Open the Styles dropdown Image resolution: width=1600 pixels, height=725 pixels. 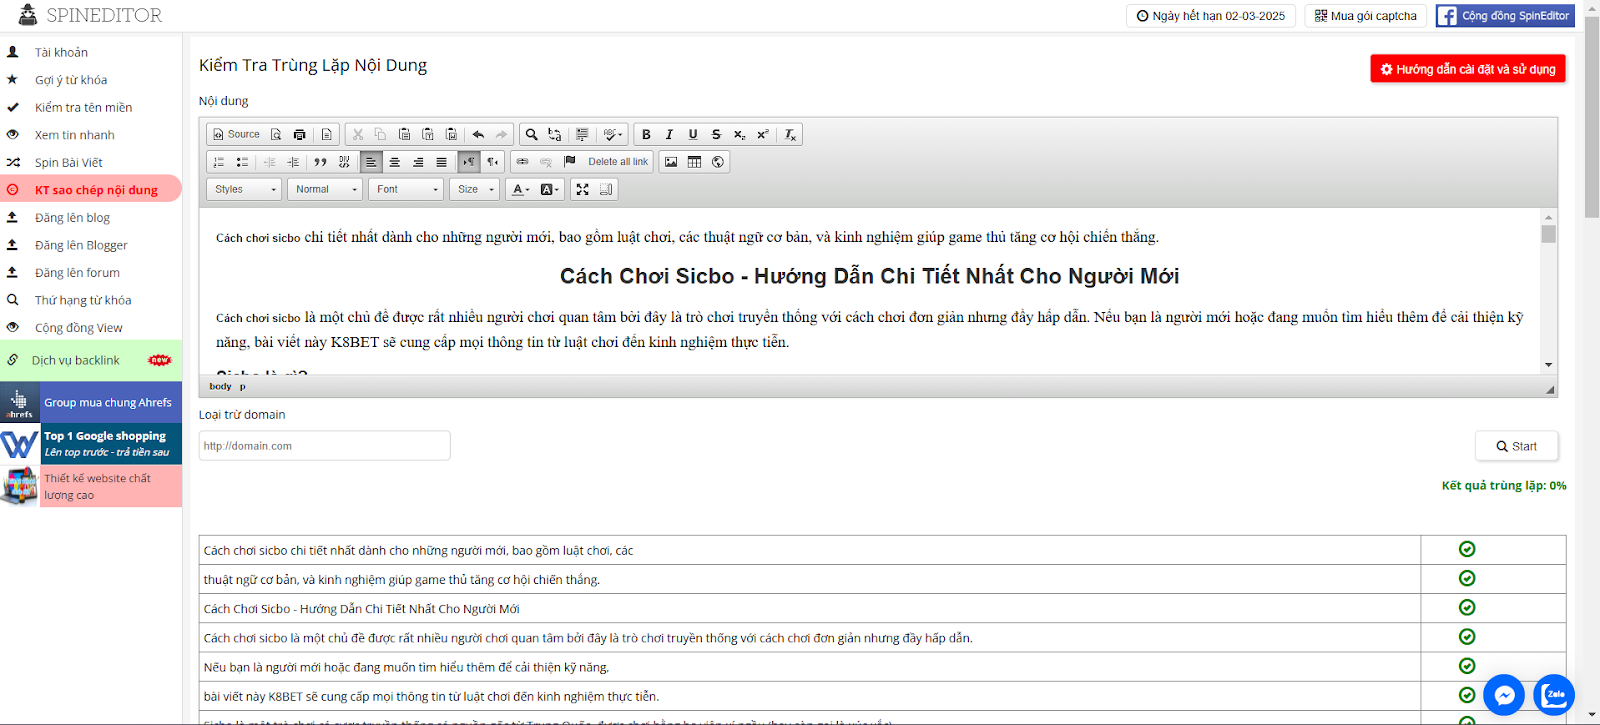245,189
